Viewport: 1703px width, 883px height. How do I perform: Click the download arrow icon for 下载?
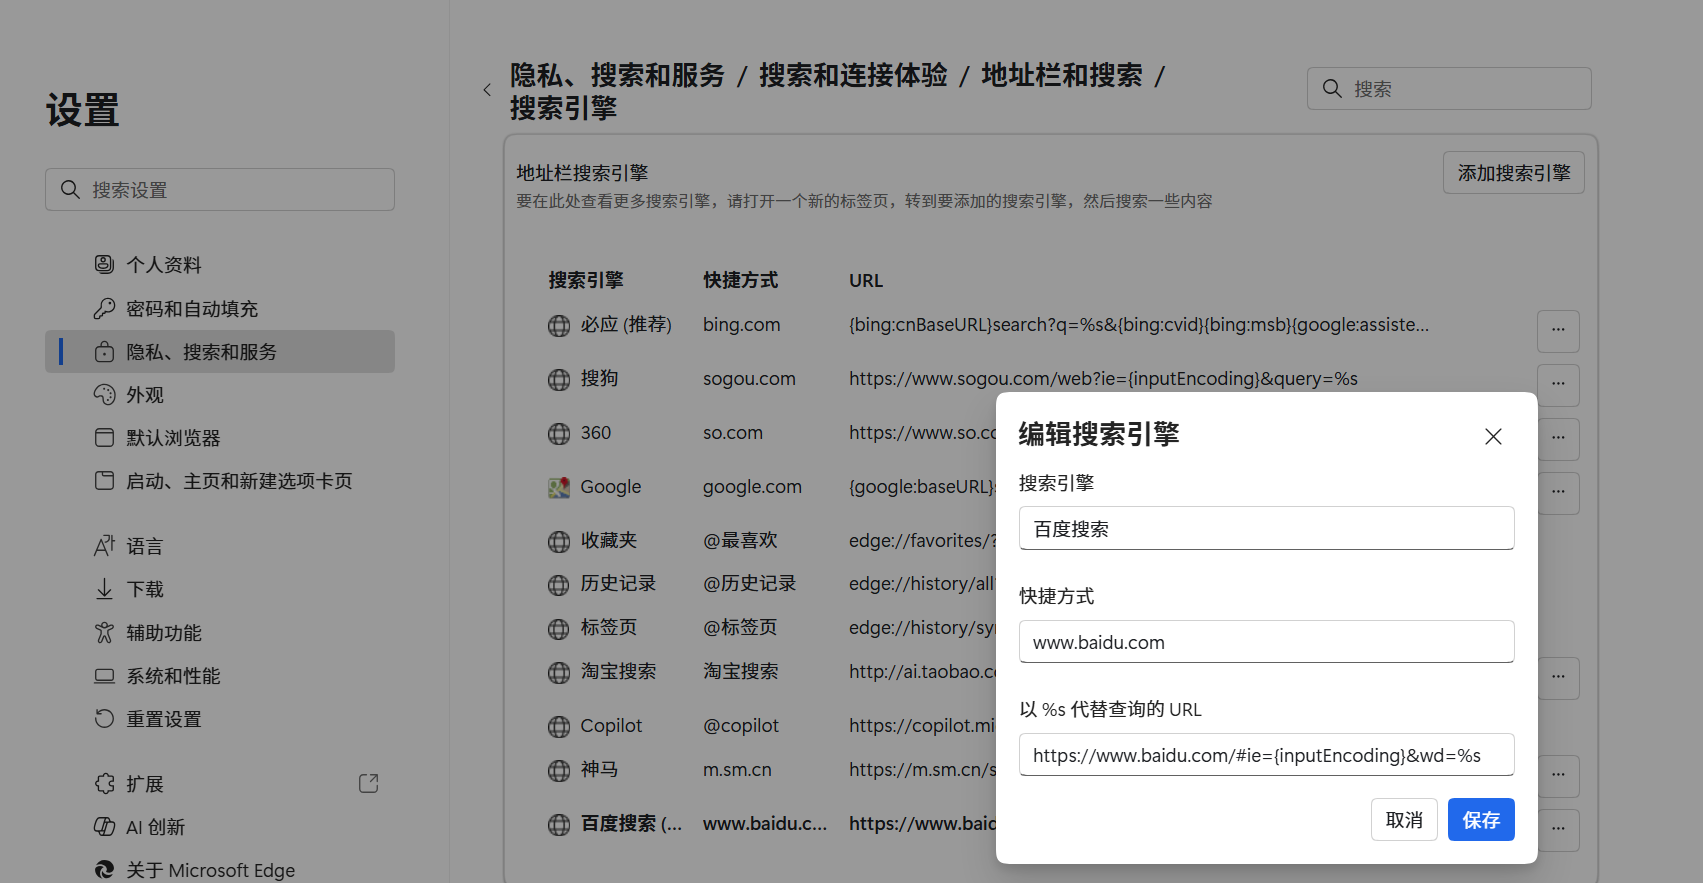tap(104, 589)
